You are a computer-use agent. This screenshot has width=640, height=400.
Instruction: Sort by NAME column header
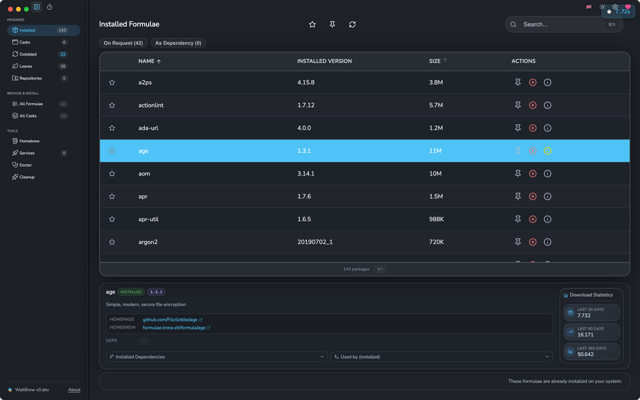click(x=149, y=61)
